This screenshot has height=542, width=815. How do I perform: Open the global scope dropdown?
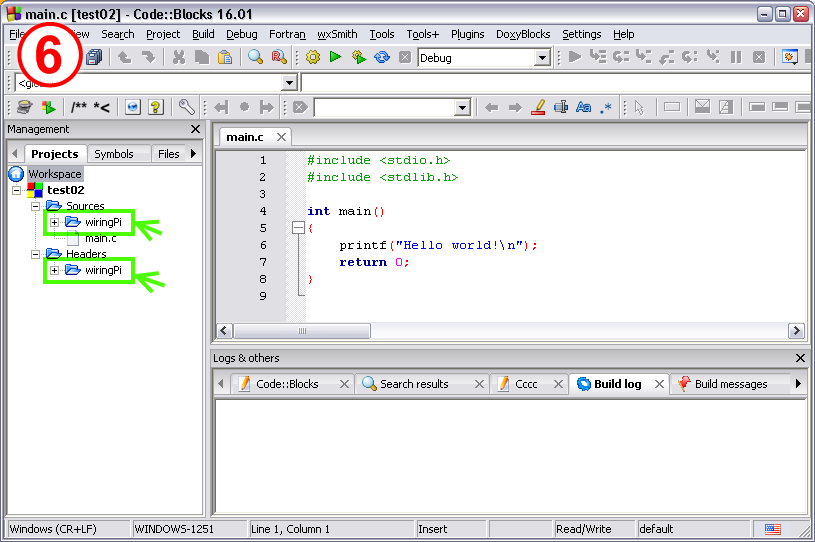[289, 83]
